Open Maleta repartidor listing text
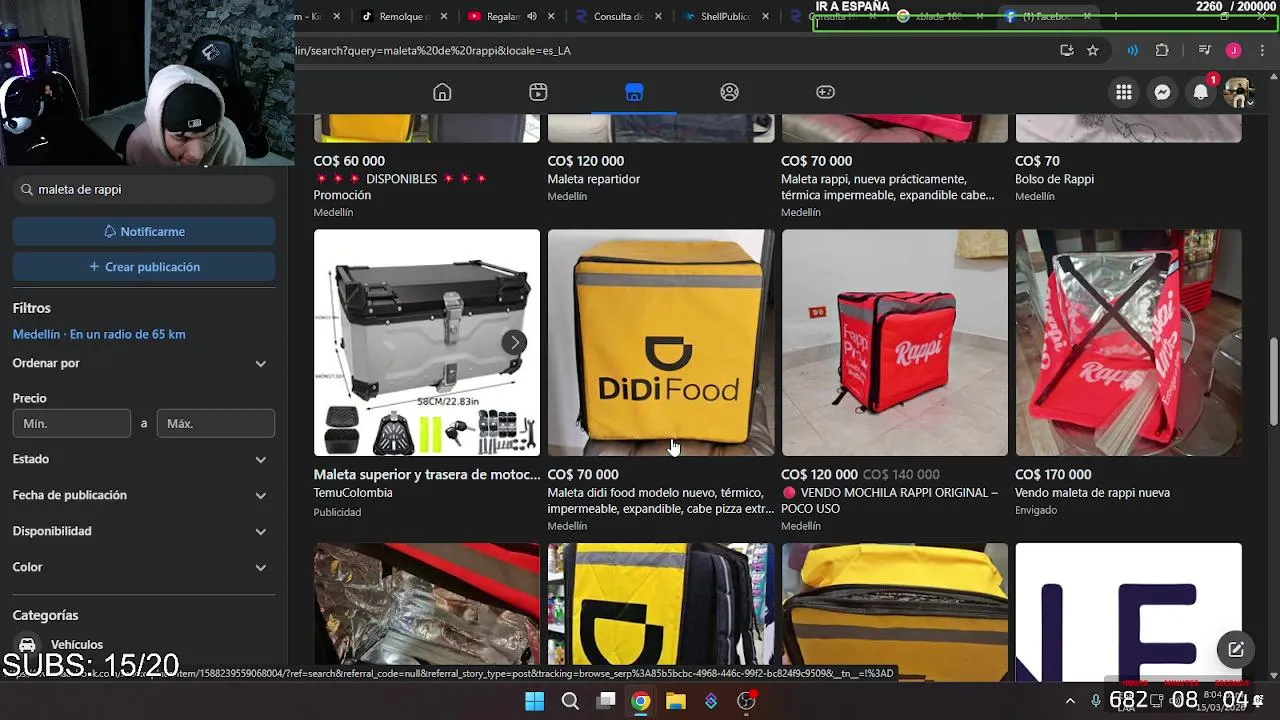The height and width of the screenshot is (720, 1280). pyautogui.click(x=594, y=179)
